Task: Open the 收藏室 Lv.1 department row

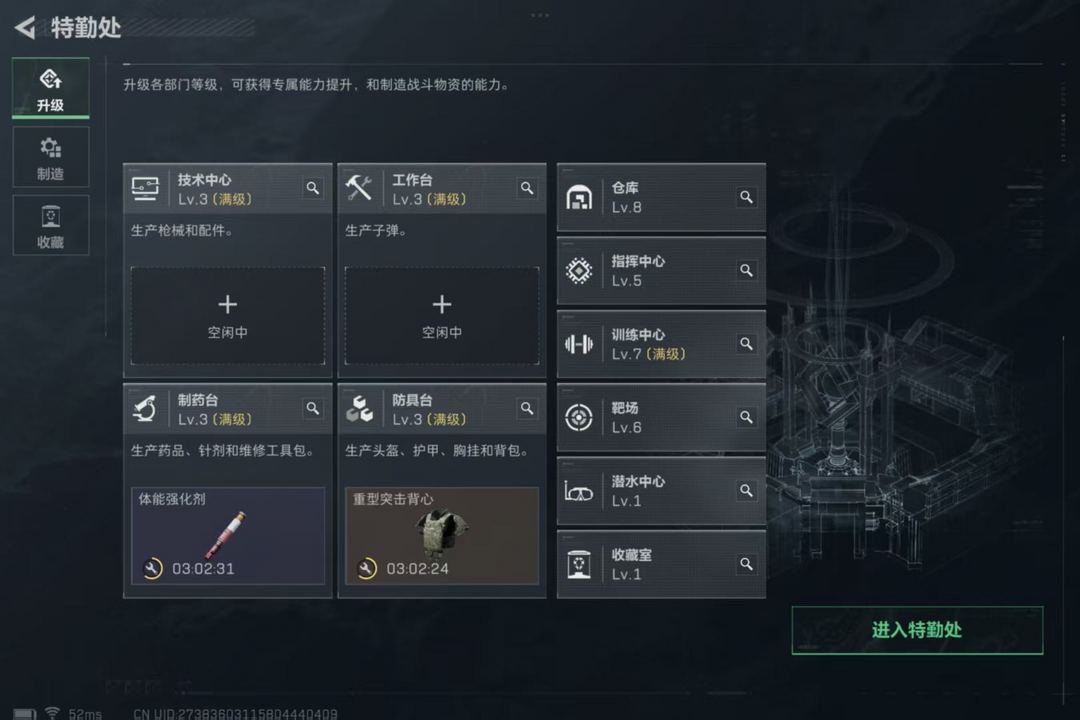Action: pos(661,564)
